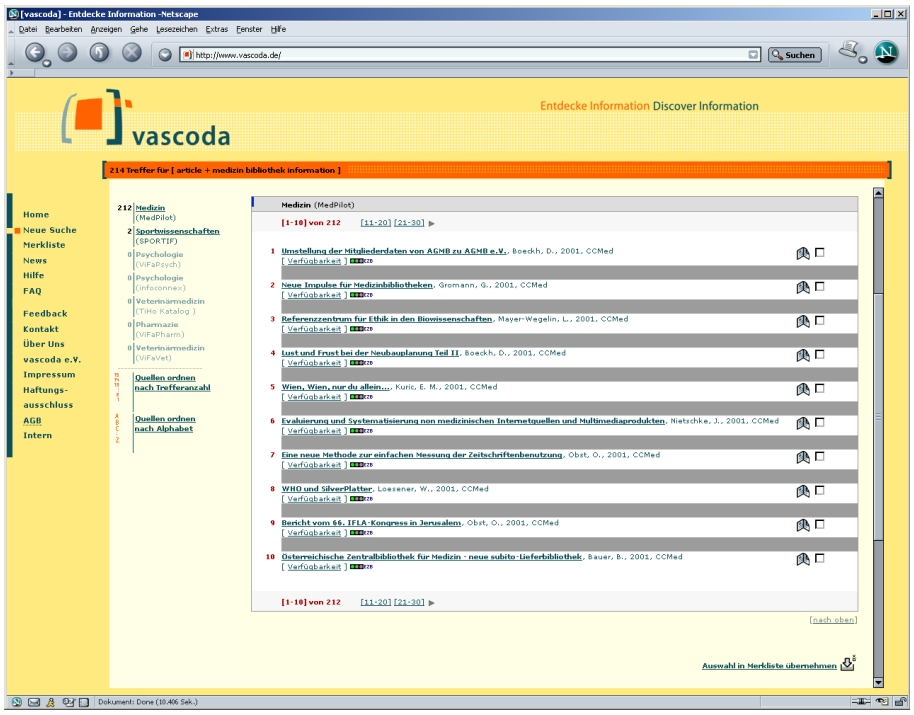Open the Gehe menu
914x715 pixels.
coord(139,29)
